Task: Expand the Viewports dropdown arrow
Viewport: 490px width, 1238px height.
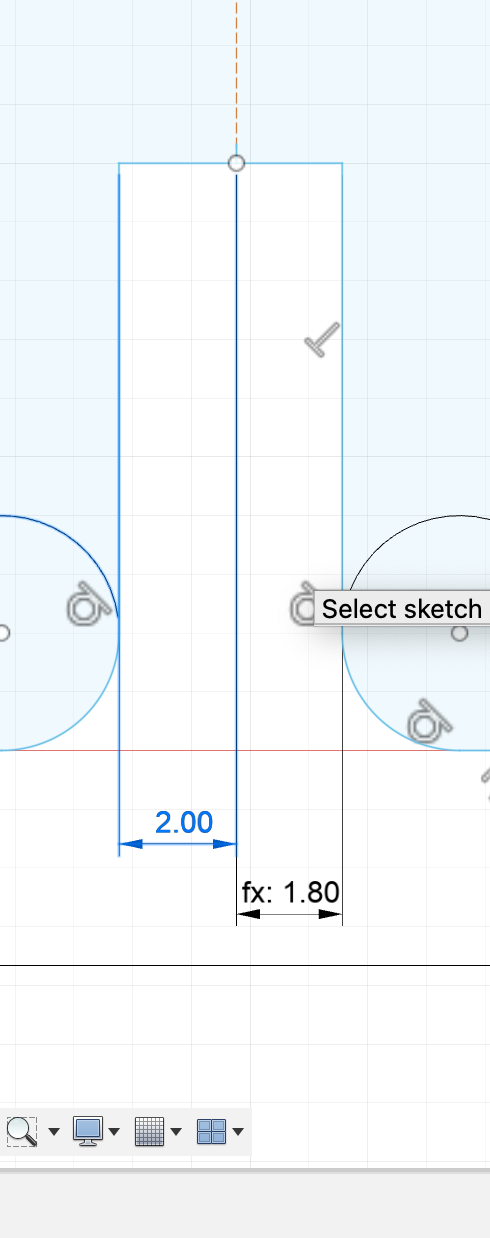Action: tap(238, 1132)
